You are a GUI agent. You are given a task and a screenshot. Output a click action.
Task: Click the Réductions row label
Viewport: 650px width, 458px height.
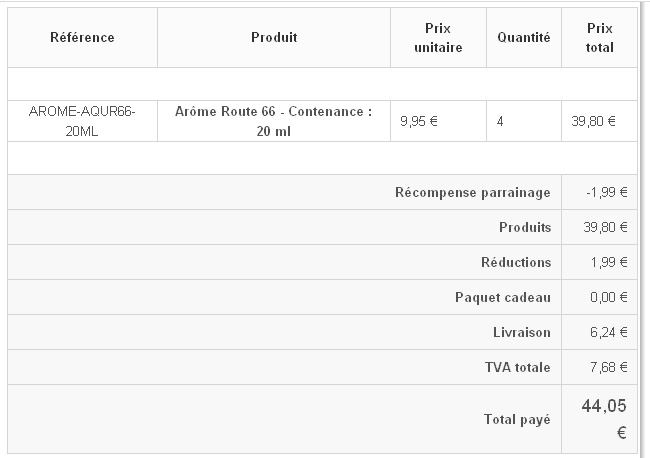516,262
